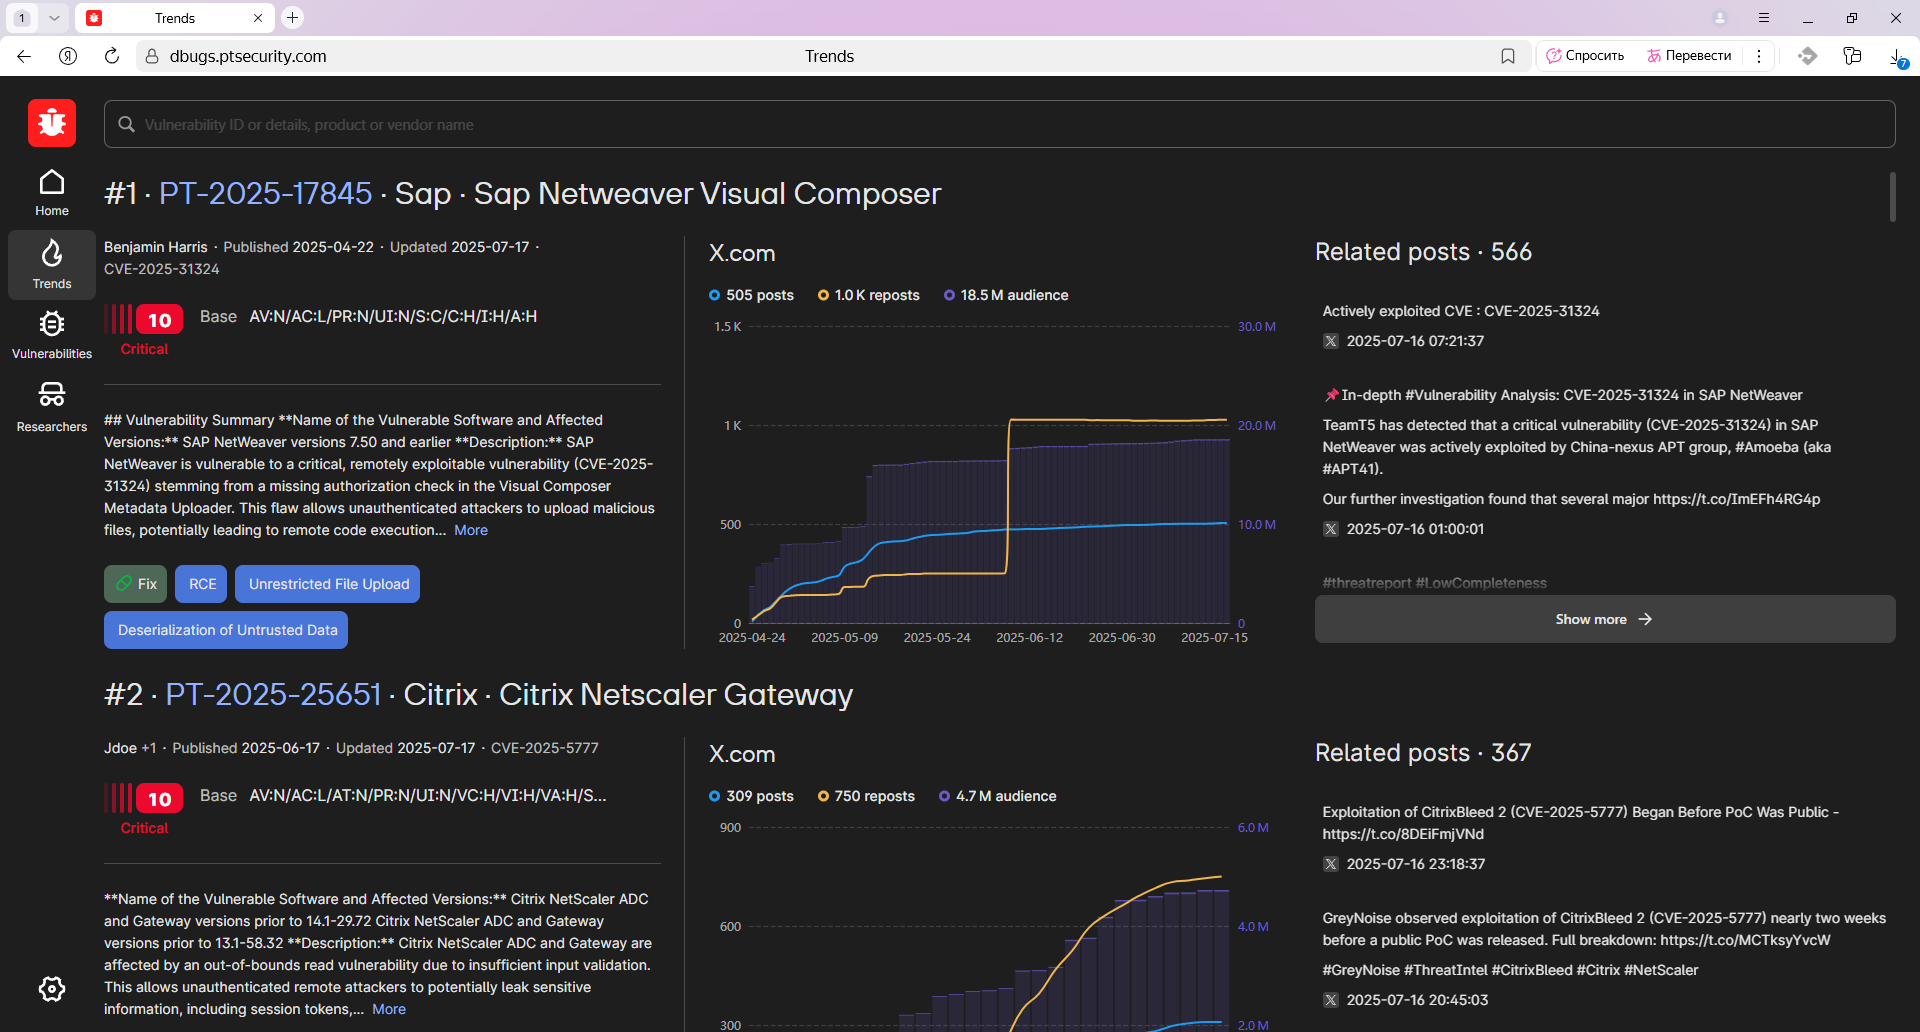Viewport: 1920px width, 1032px height.
Task: Open browser downloads icon
Action: pos(1897,57)
